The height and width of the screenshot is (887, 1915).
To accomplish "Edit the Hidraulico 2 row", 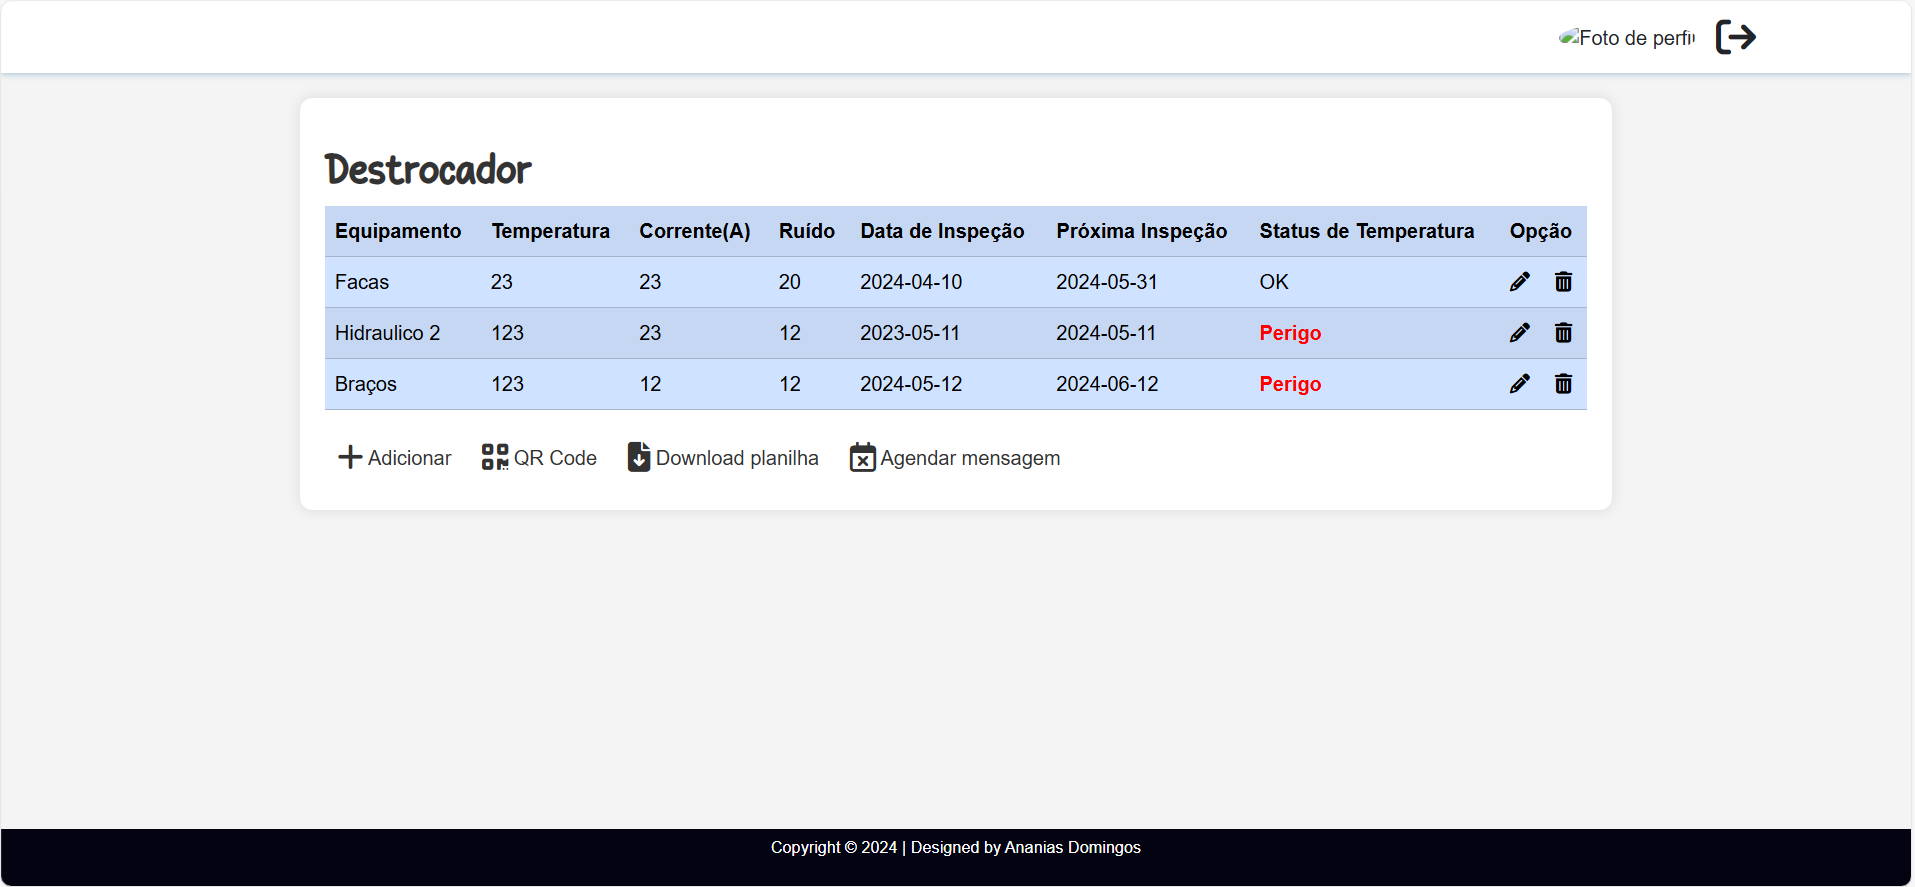I will pos(1519,333).
